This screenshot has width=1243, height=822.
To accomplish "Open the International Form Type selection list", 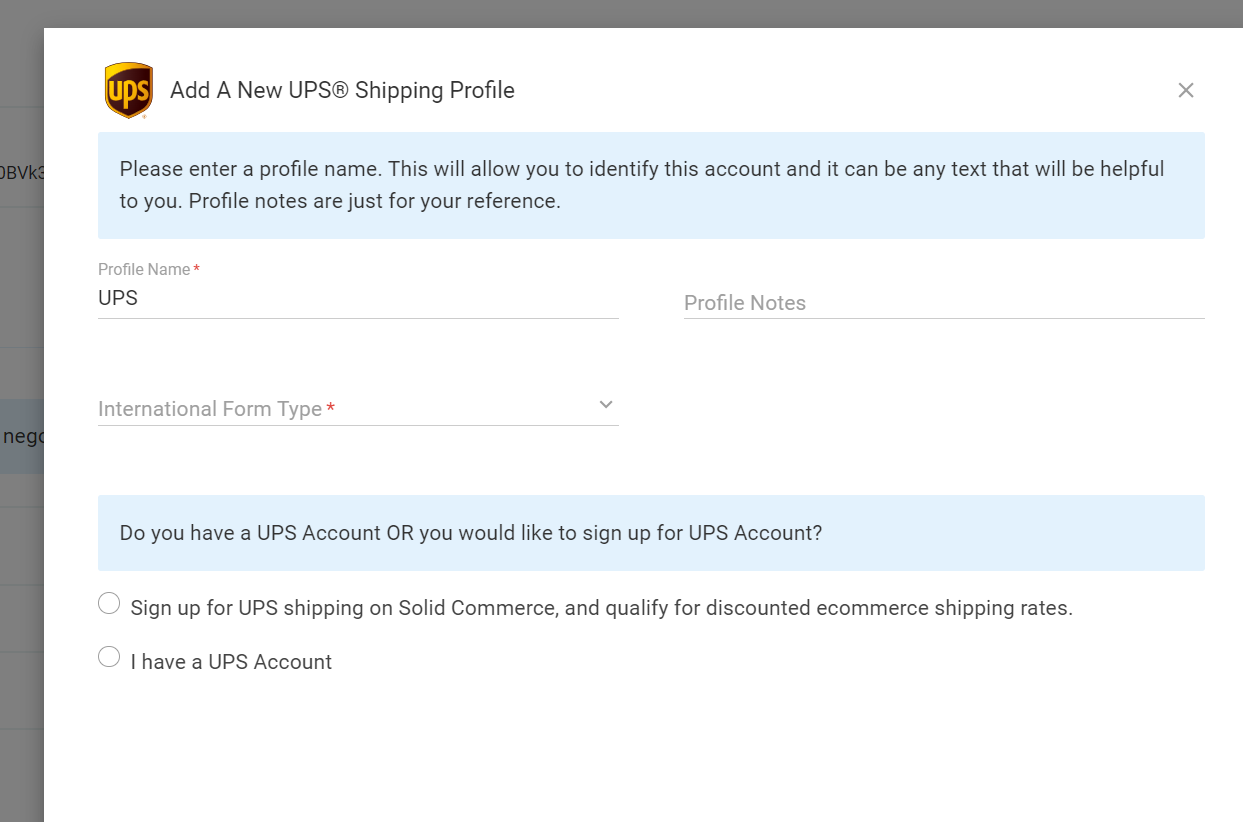I will pyautogui.click(x=350, y=408).
